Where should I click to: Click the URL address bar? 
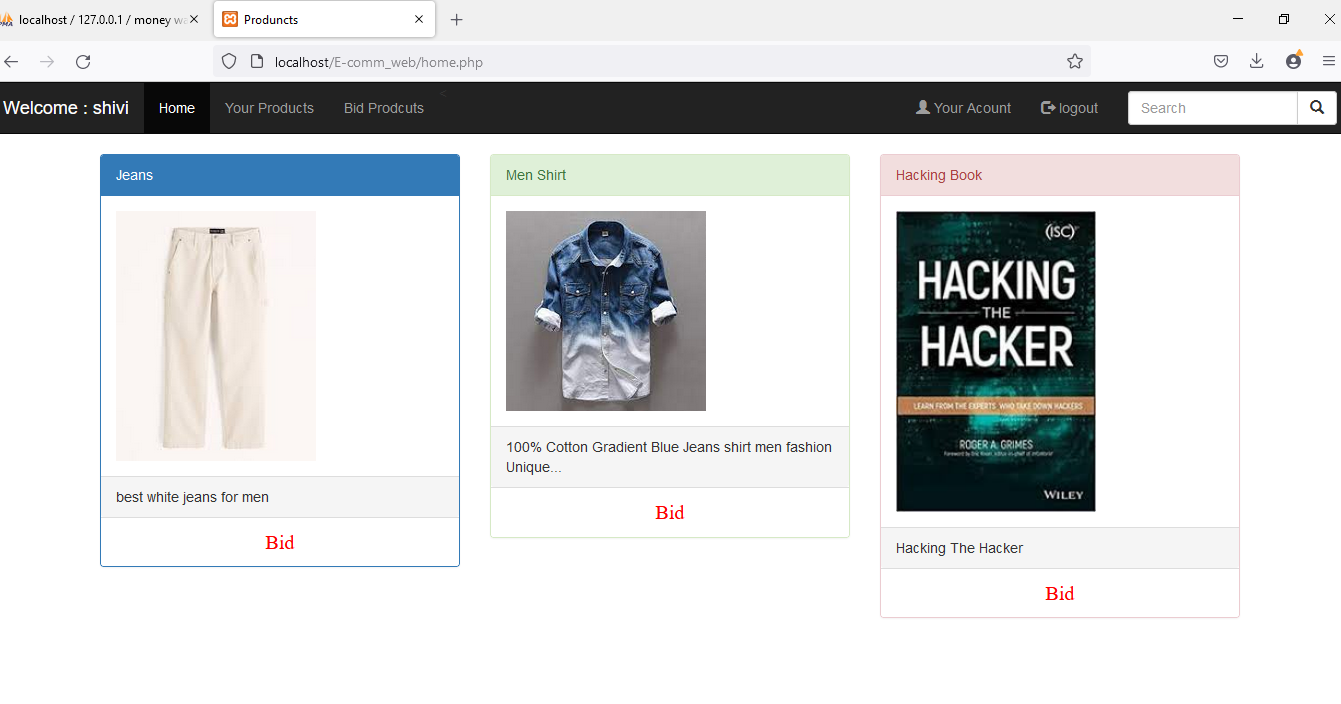[652, 62]
